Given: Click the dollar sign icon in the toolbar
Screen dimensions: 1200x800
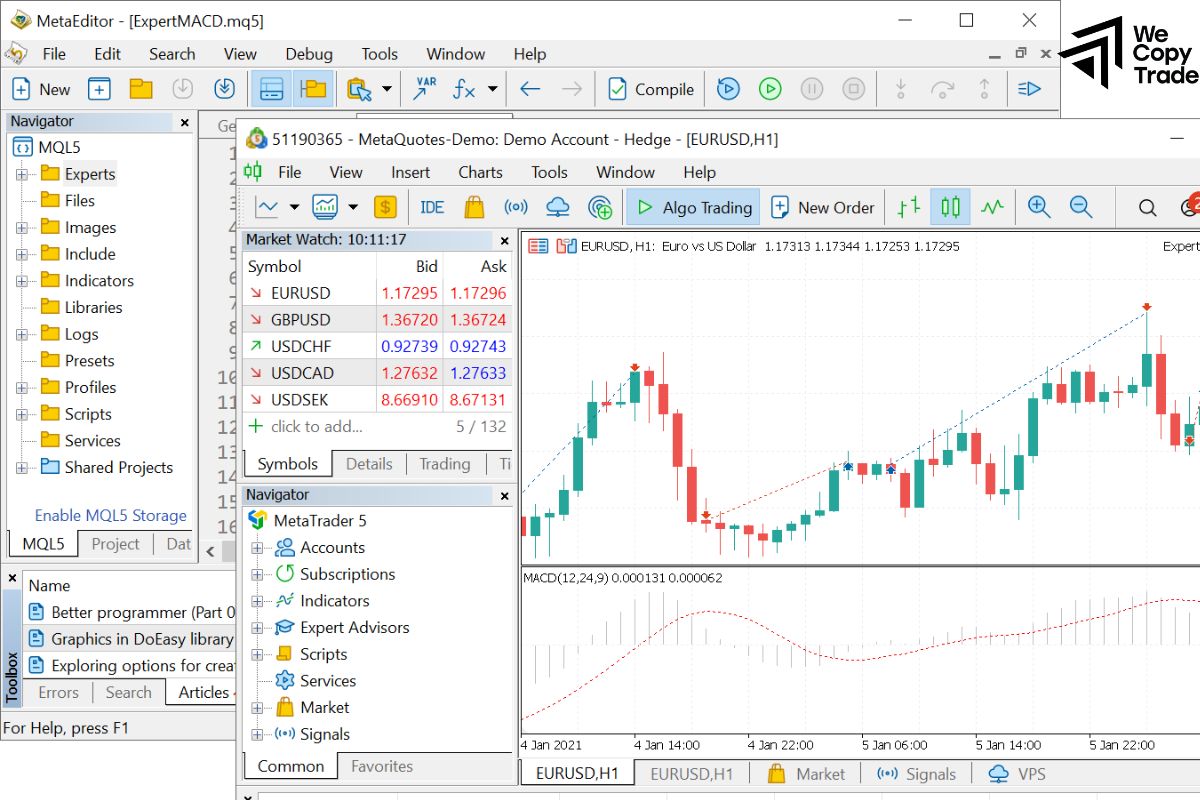Looking at the screenshot, I should (385, 207).
